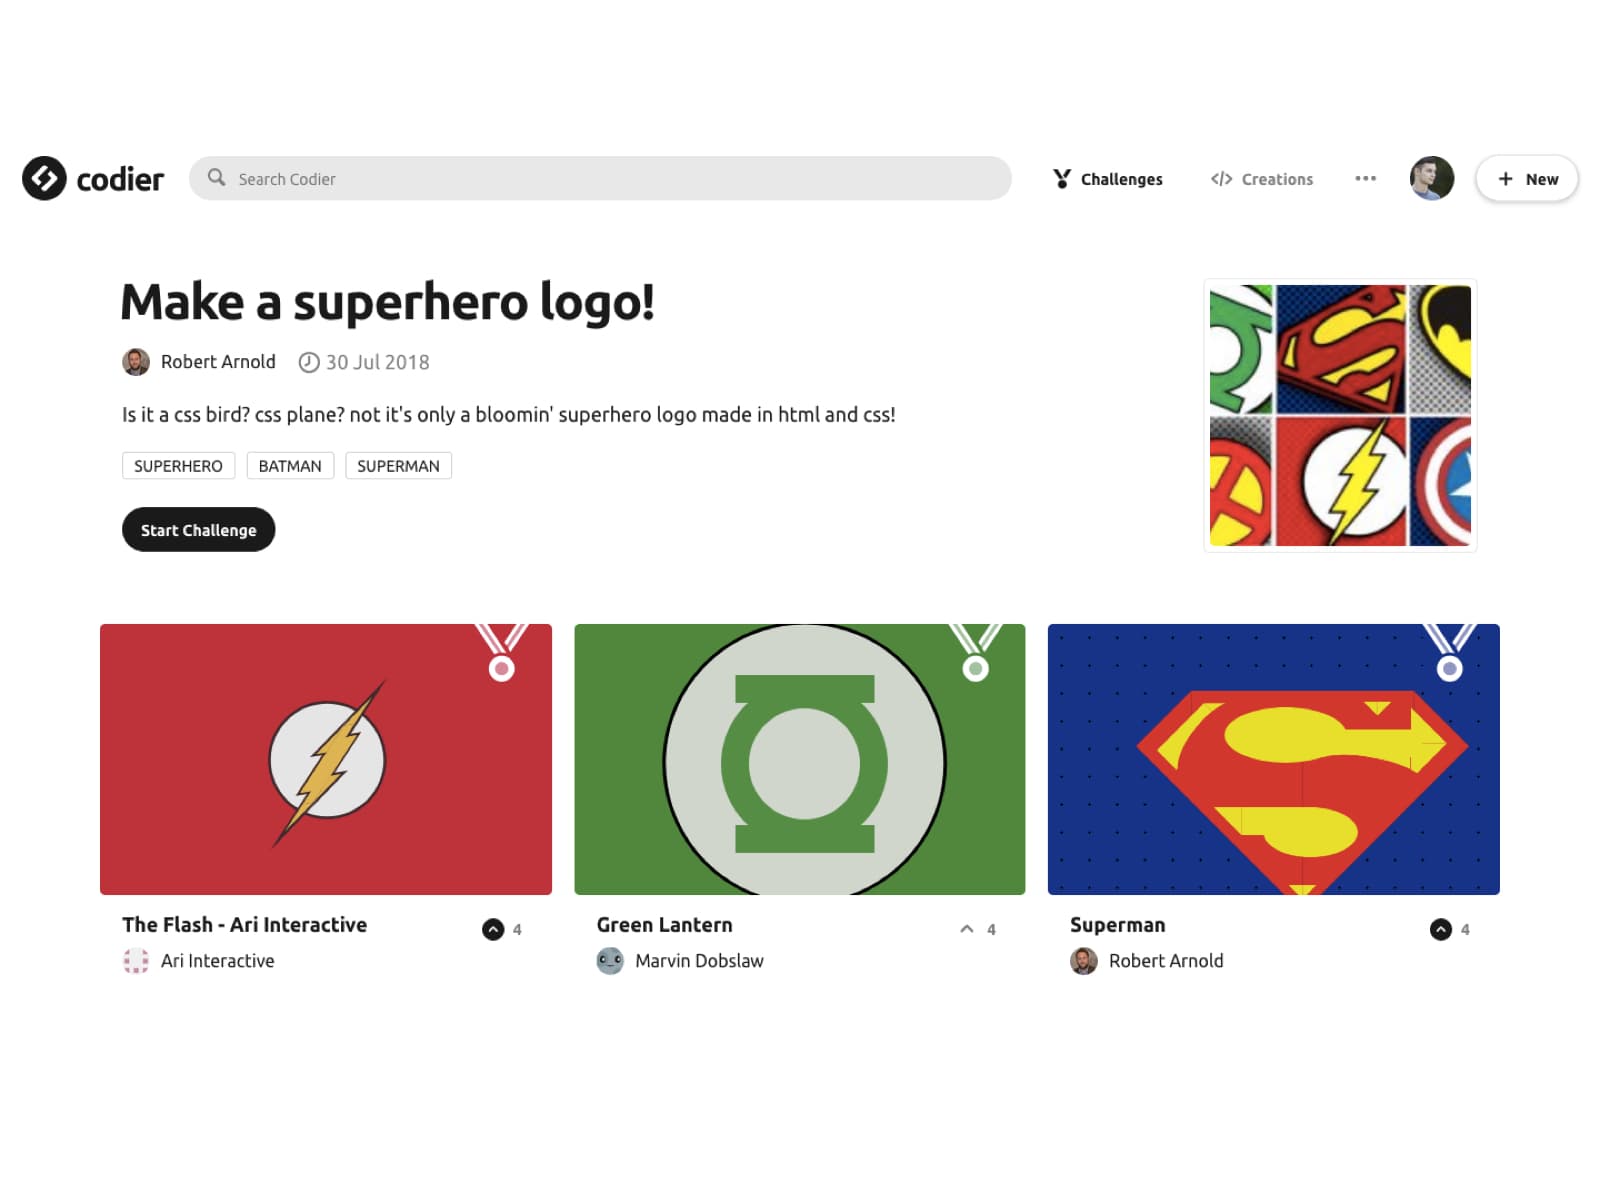Switch to the Creations page
This screenshot has height=1200, width=1600.
click(1262, 179)
